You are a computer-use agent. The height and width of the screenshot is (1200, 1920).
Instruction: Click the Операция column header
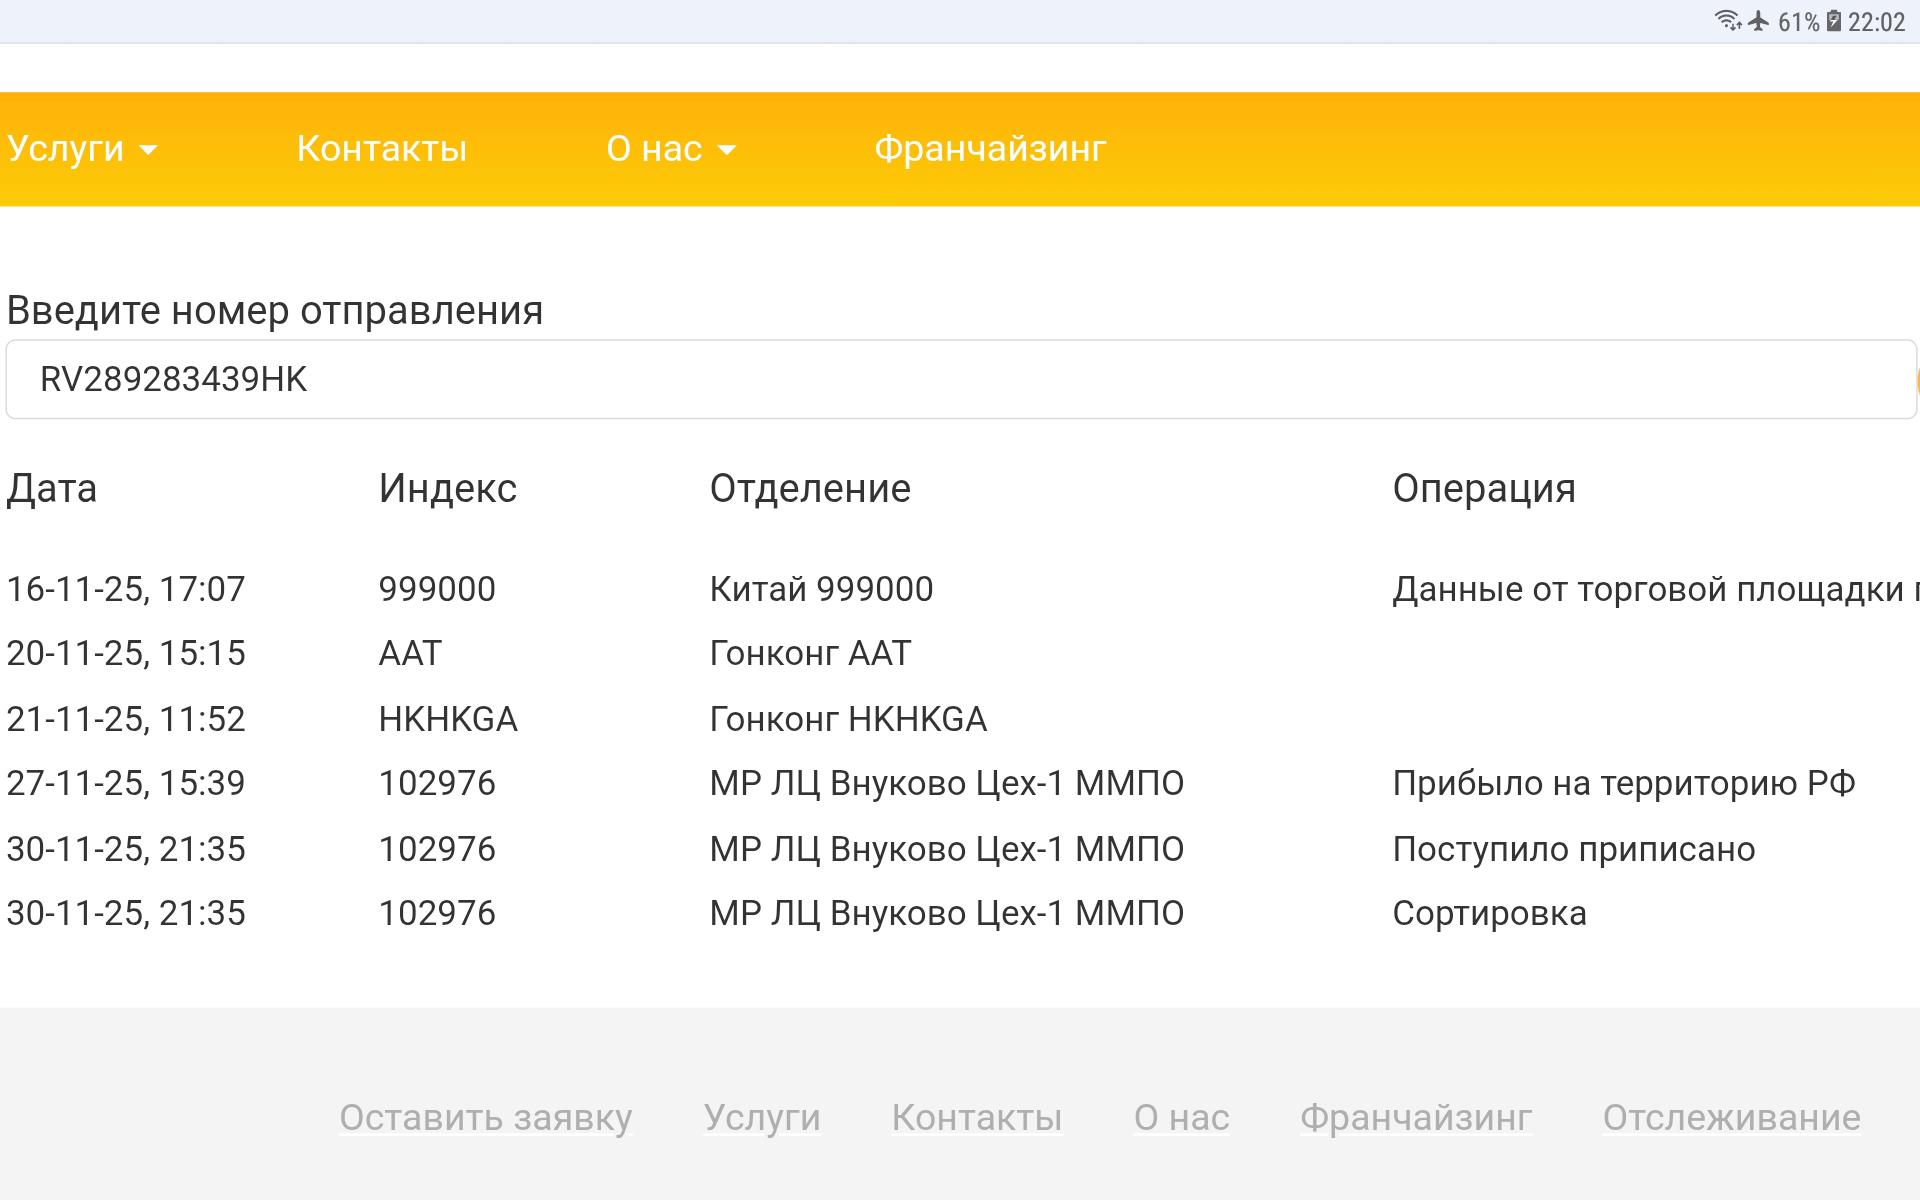pyautogui.click(x=1484, y=489)
